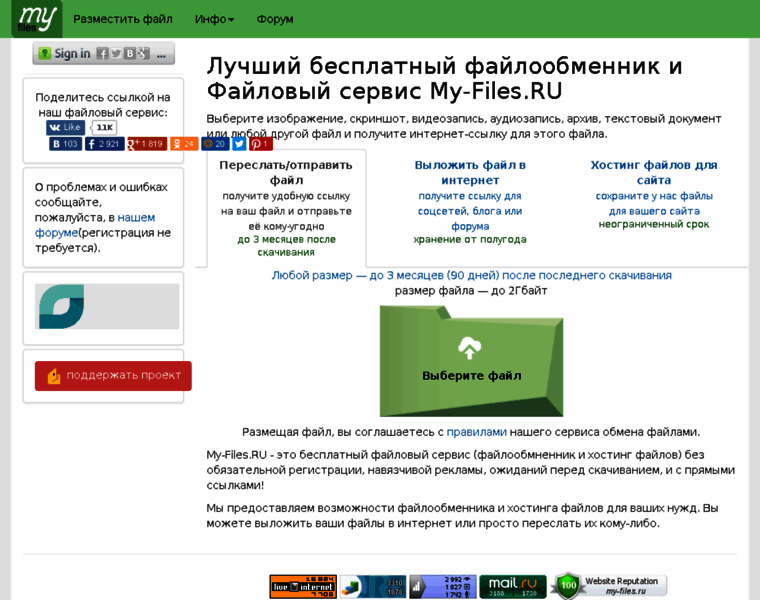Switch to the Выложить файл в интернет tab
This screenshot has height=600, width=760.
tap(470, 202)
